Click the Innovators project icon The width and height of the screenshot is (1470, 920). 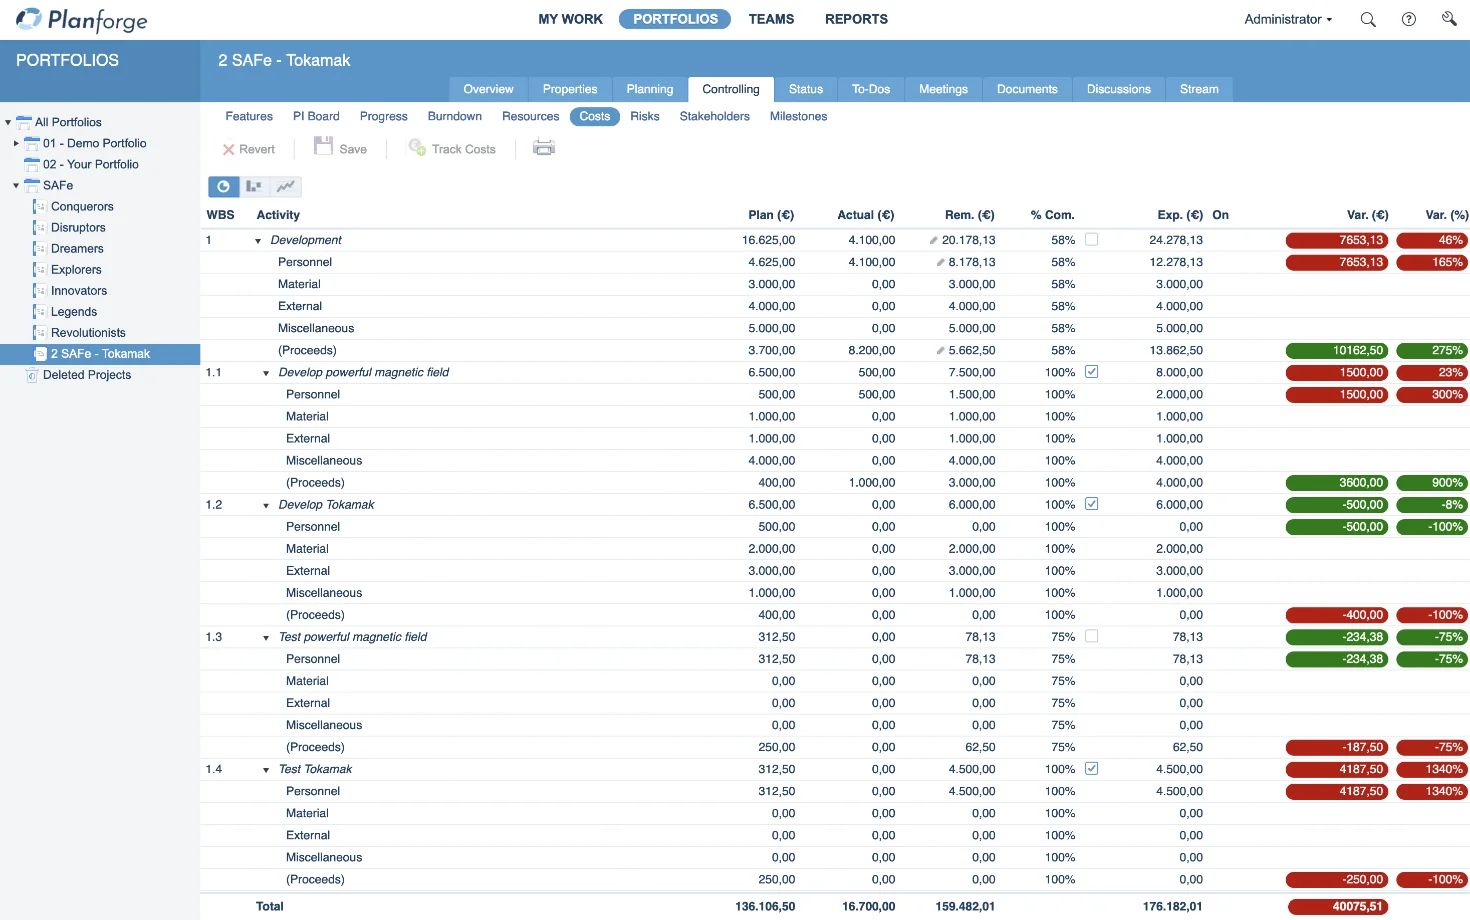tap(39, 291)
